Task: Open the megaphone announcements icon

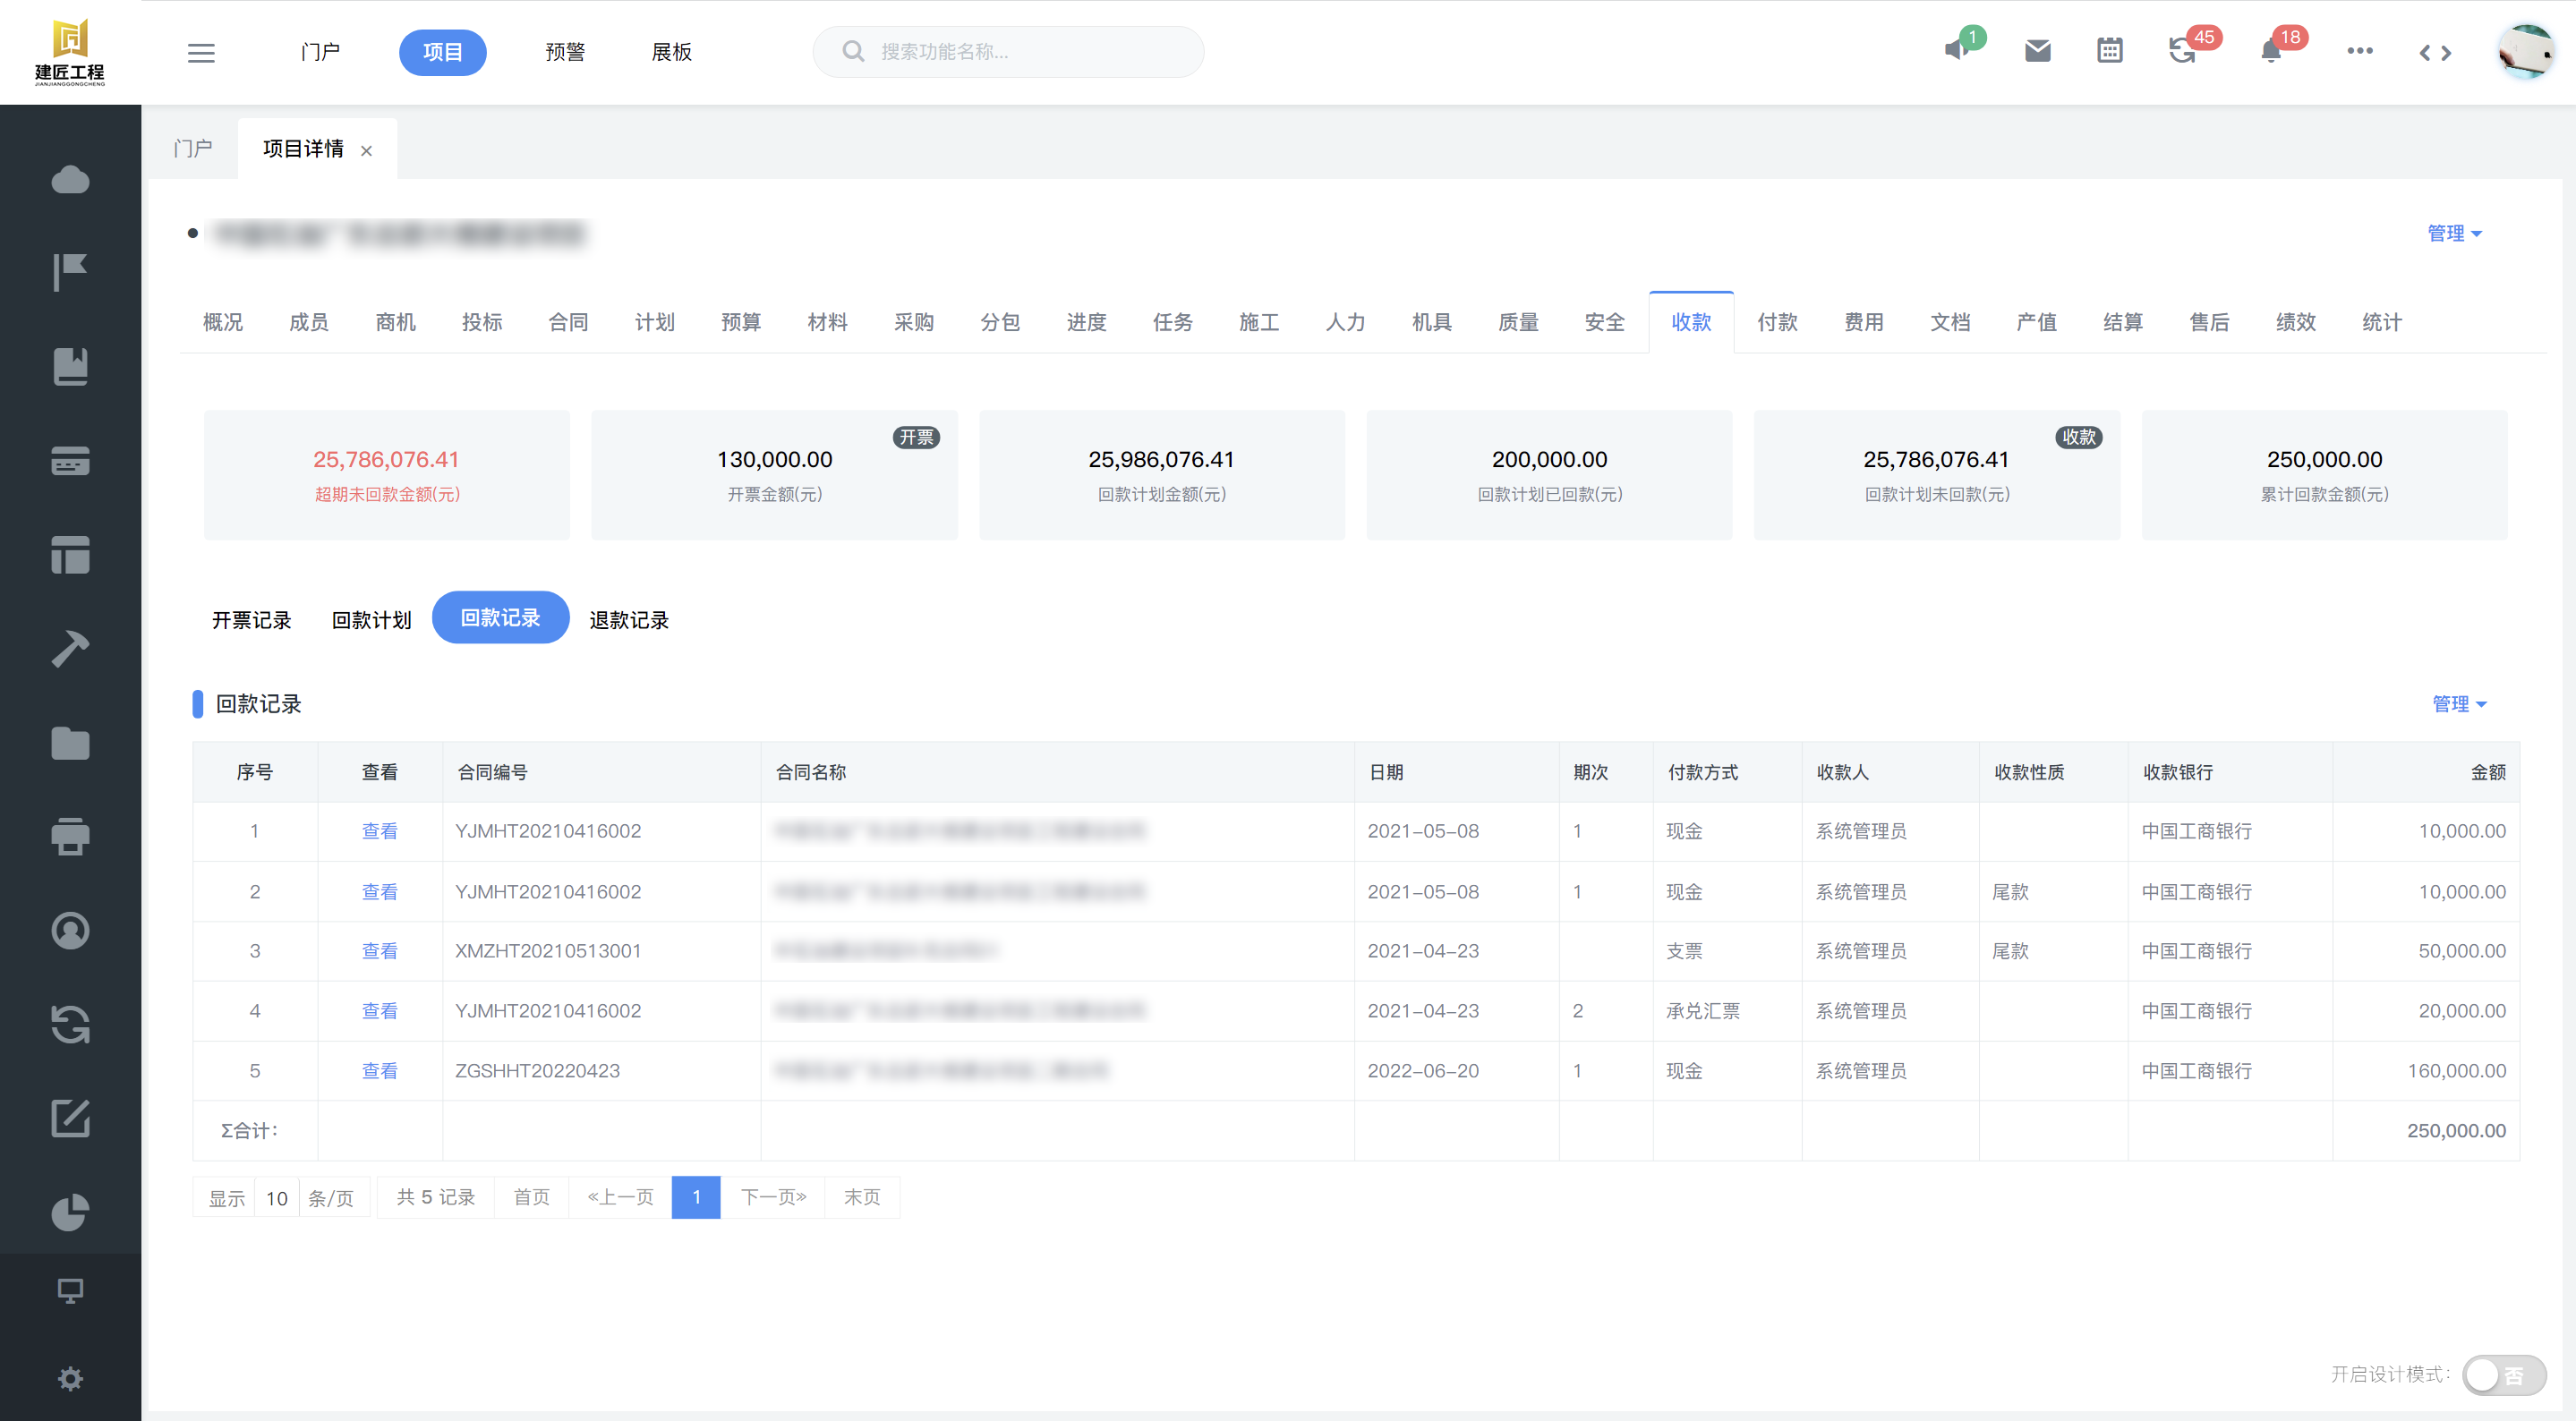Action: coord(1957,50)
